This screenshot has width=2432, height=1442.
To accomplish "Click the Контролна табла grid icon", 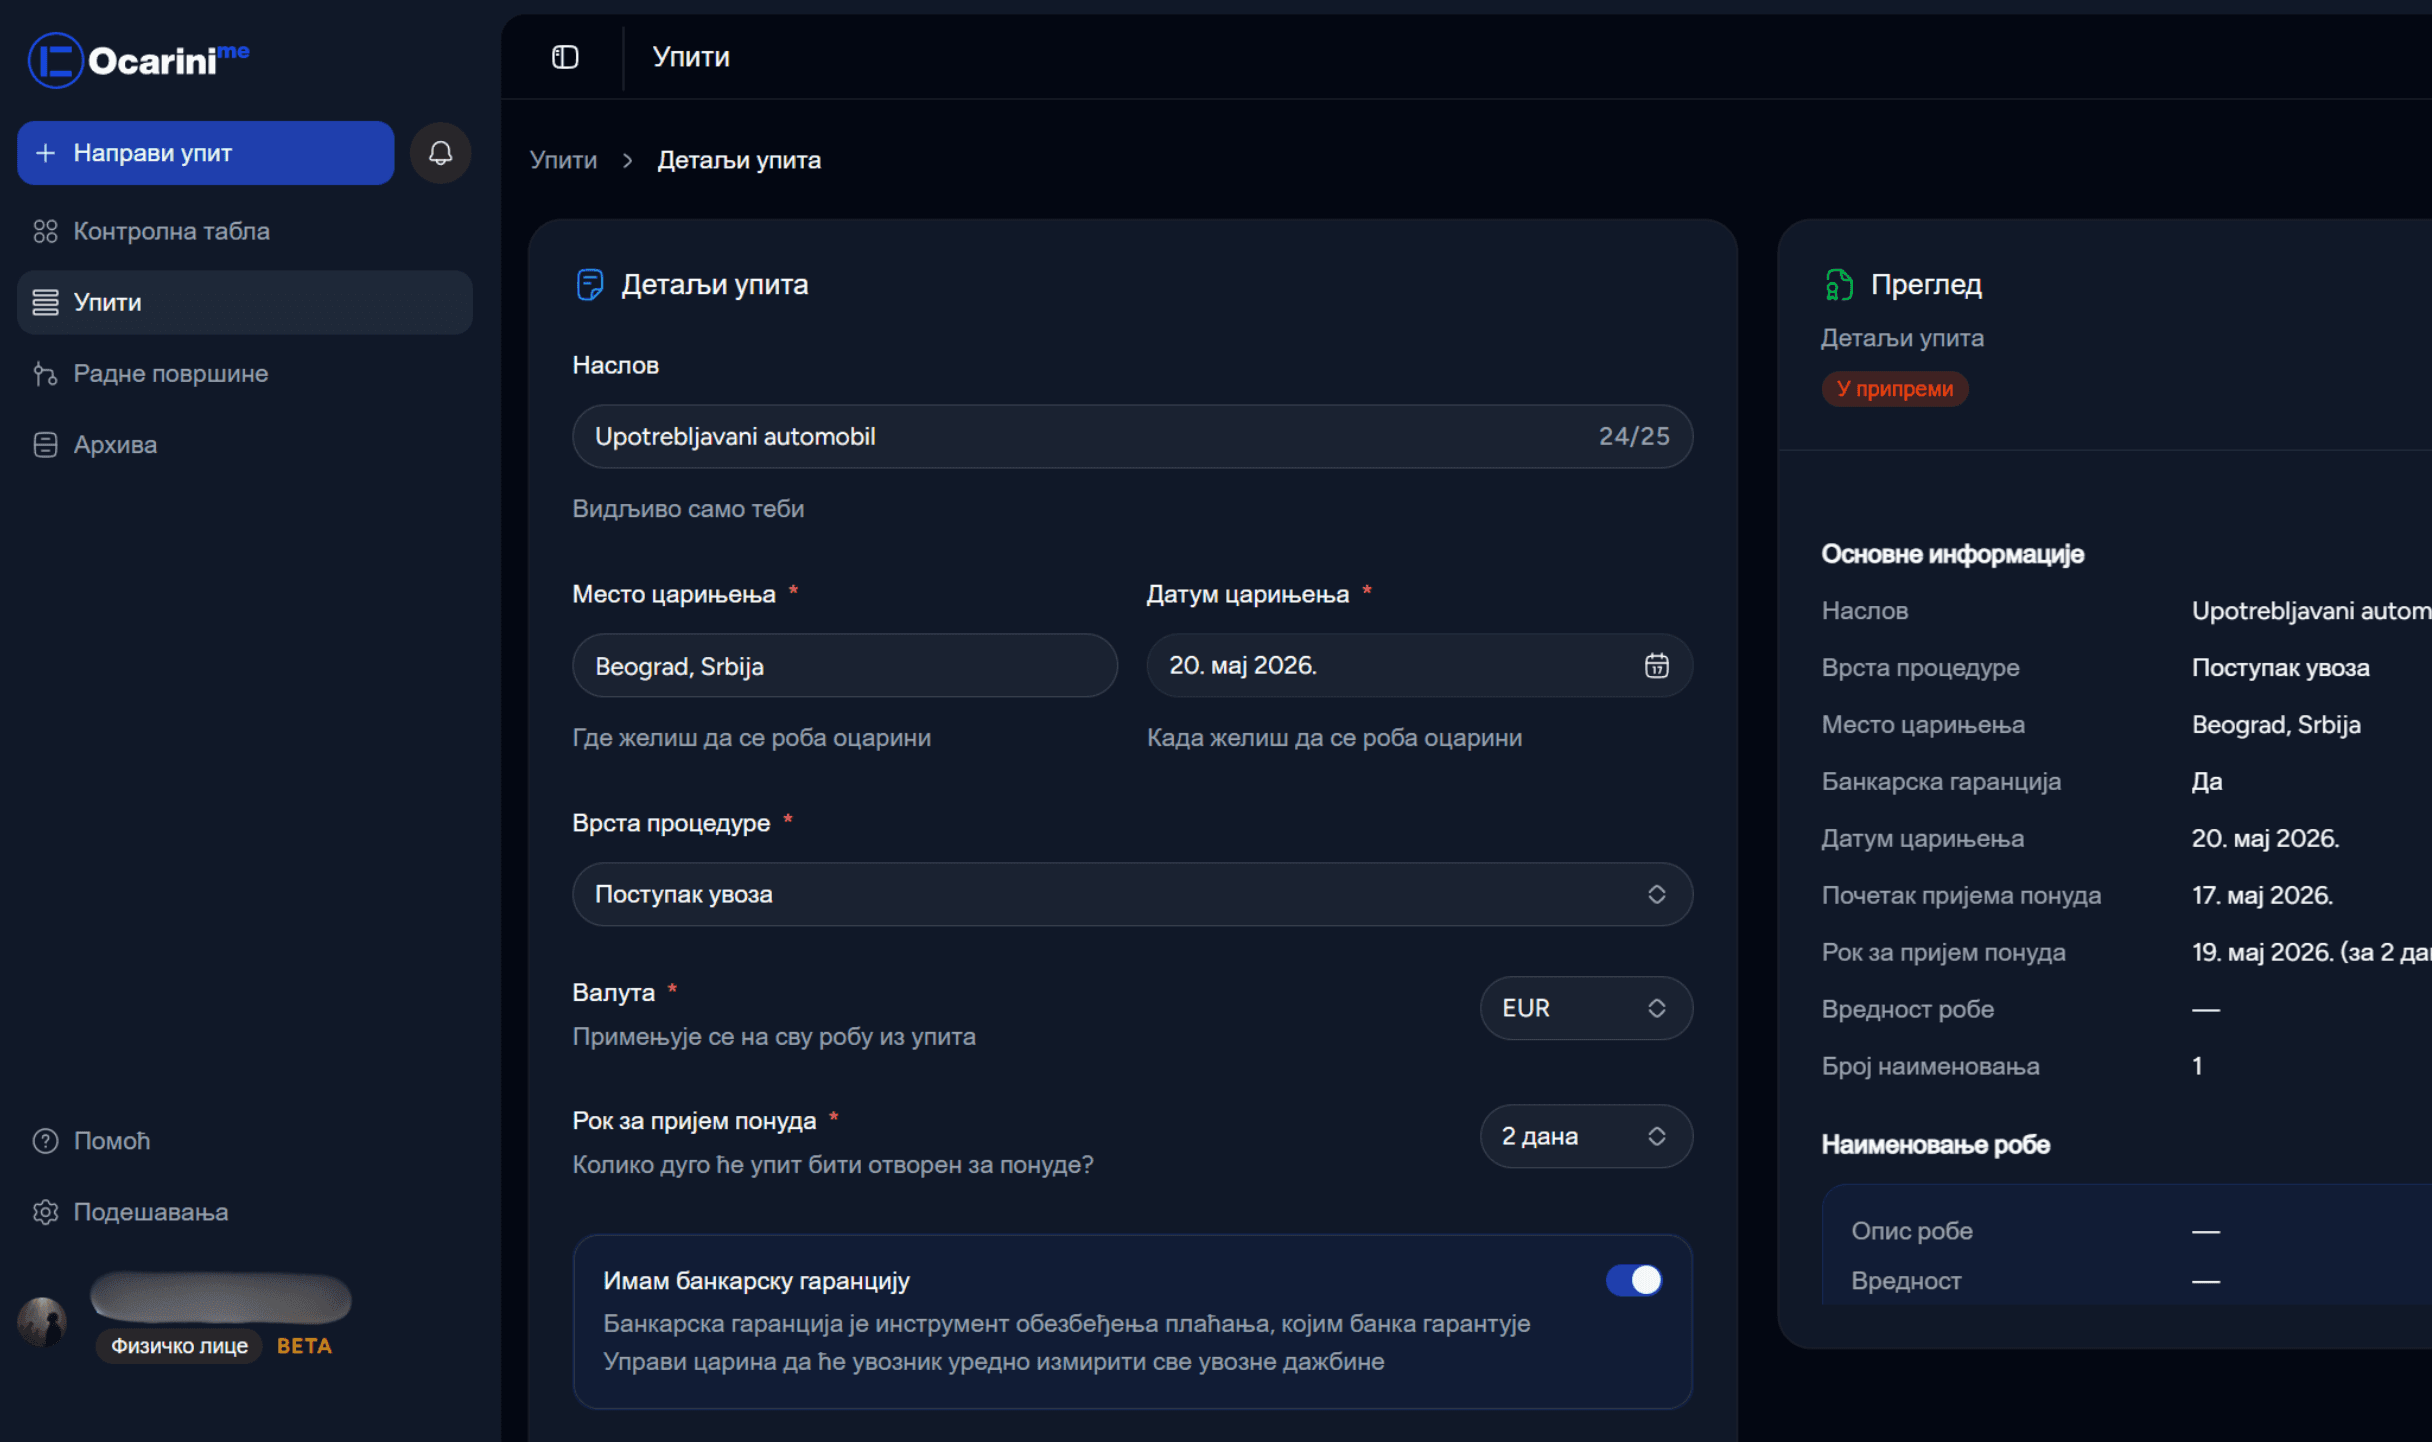I will coord(45,231).
